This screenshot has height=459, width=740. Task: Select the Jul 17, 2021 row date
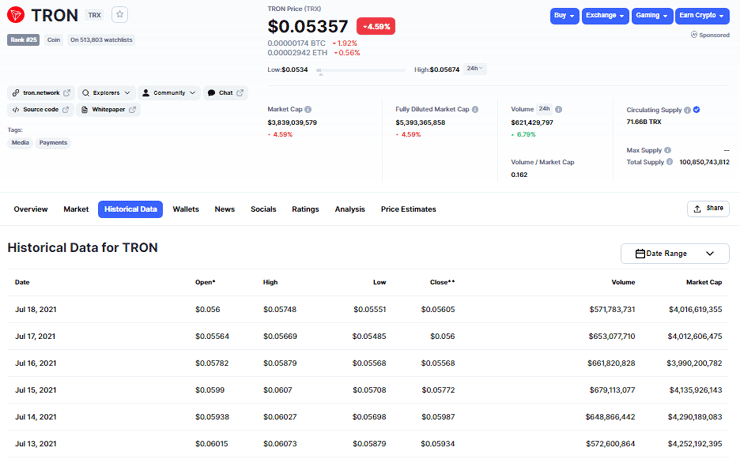pos(35,336)
